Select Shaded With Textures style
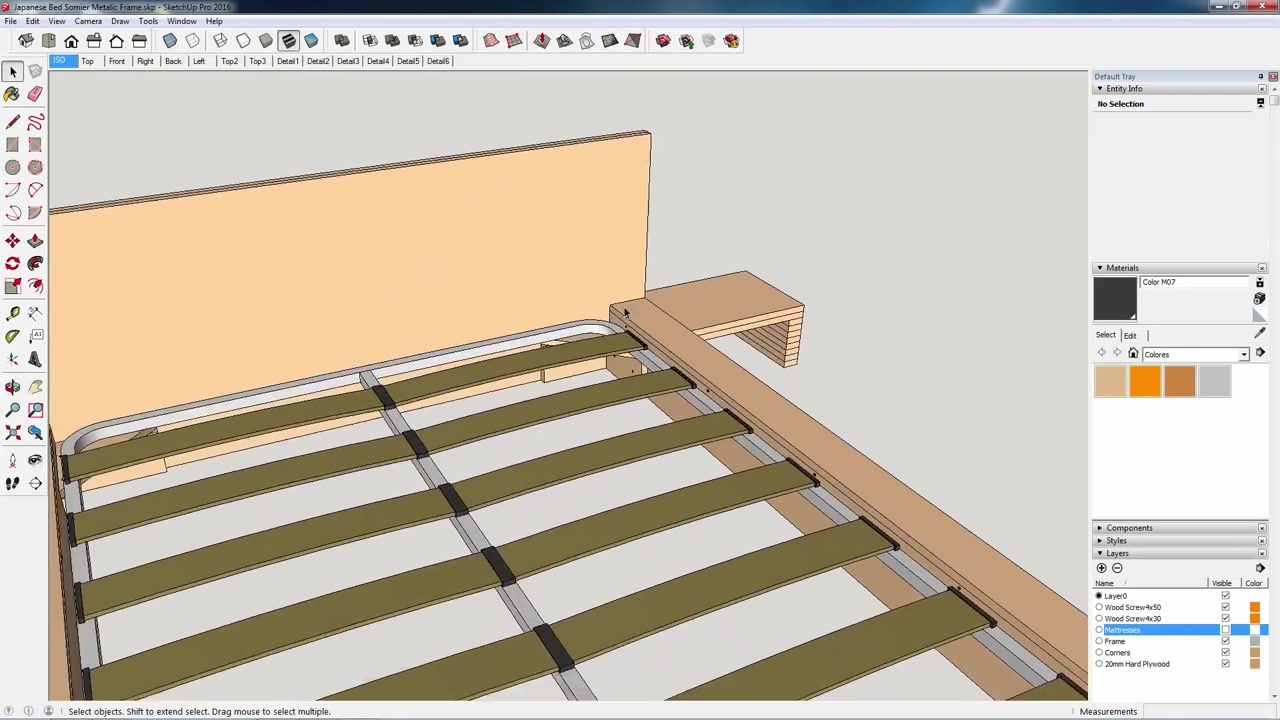Viewport: 1280px width, 720px height. 288,41
